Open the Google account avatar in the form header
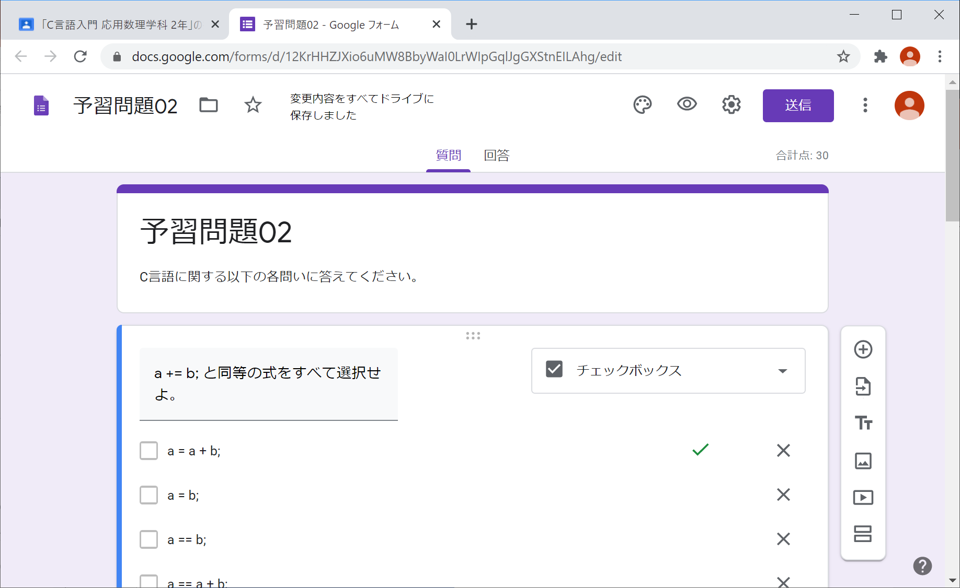This screenshot has width=960, height=588. tap(909, 105)
